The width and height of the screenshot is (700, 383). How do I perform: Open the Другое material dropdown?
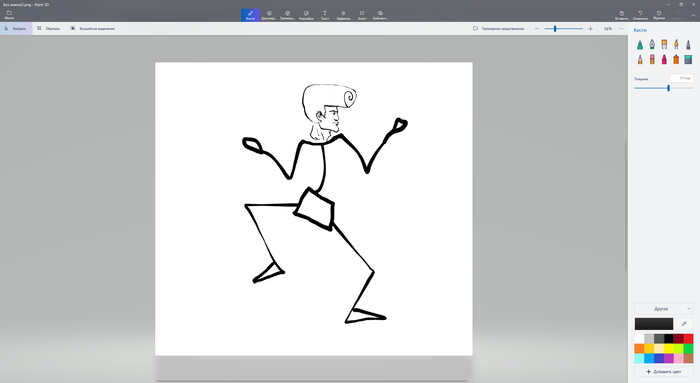[663, 308]
